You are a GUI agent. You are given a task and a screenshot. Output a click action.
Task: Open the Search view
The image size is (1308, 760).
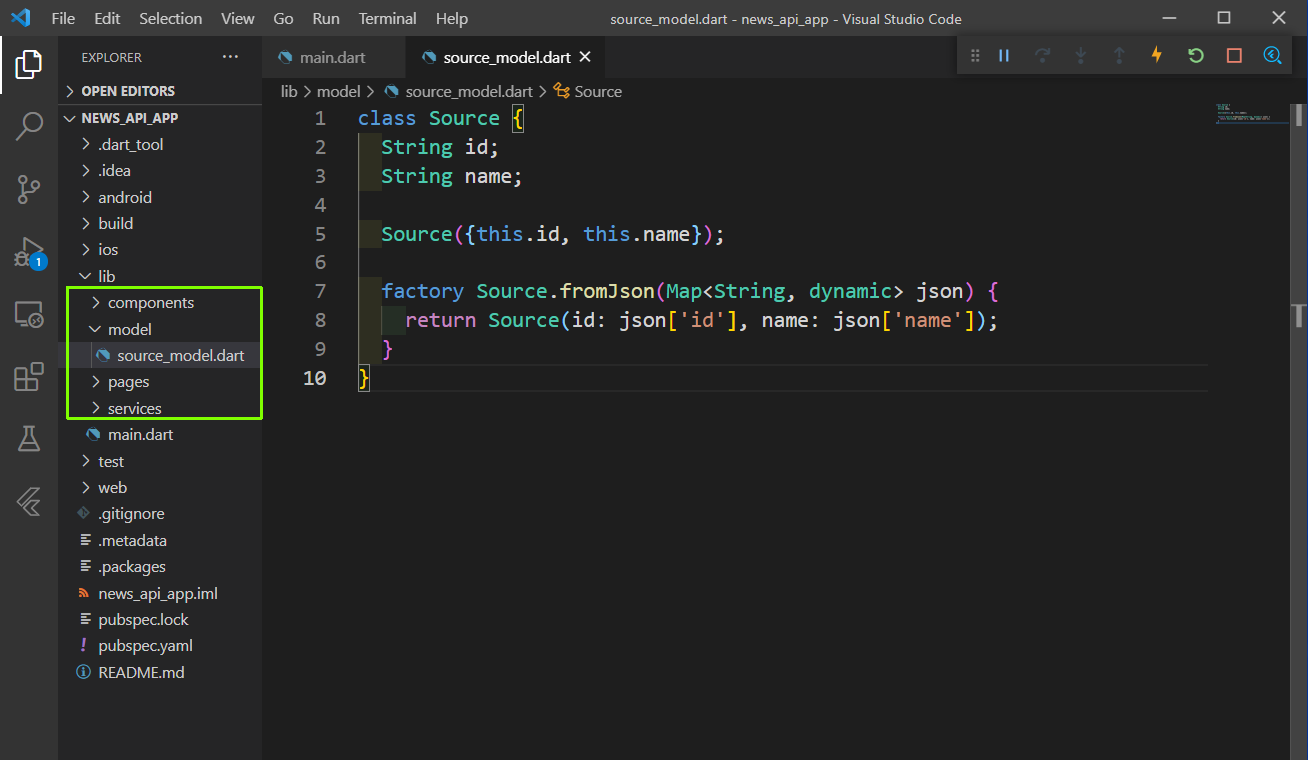[x=29, y=126]
